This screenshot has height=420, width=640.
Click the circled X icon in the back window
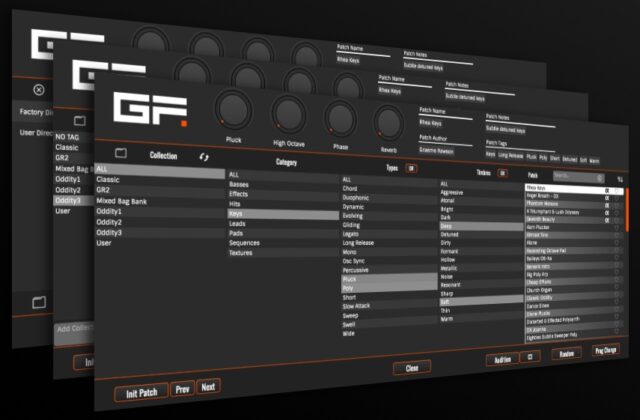pos(39,90)
